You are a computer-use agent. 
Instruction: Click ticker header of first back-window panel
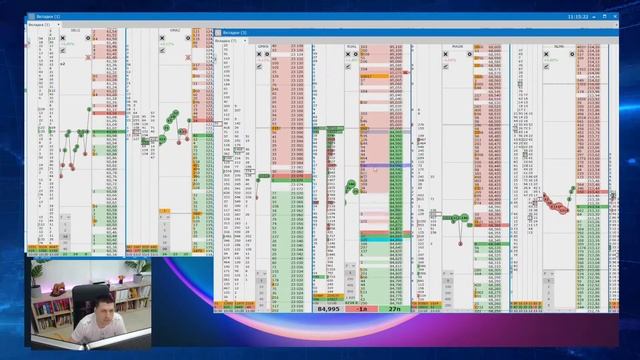[x=76, y=31]
